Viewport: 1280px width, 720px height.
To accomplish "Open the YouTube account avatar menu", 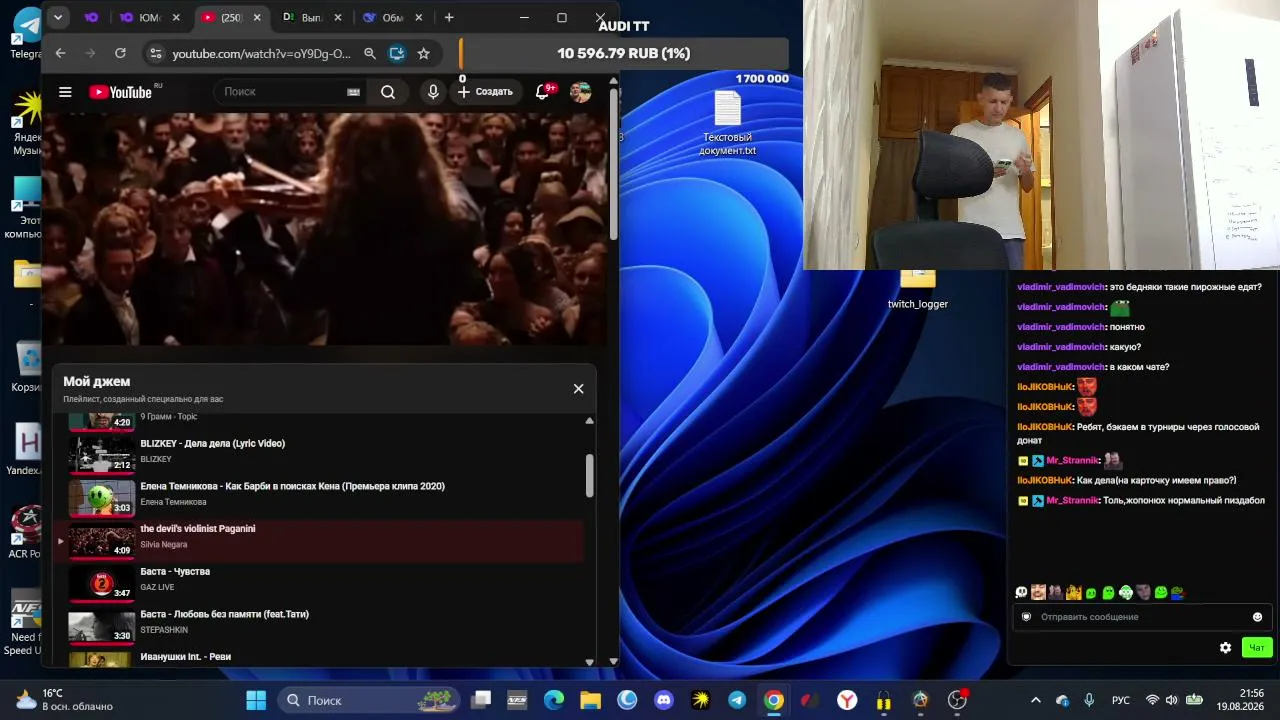I will click(x=581, y=92).
